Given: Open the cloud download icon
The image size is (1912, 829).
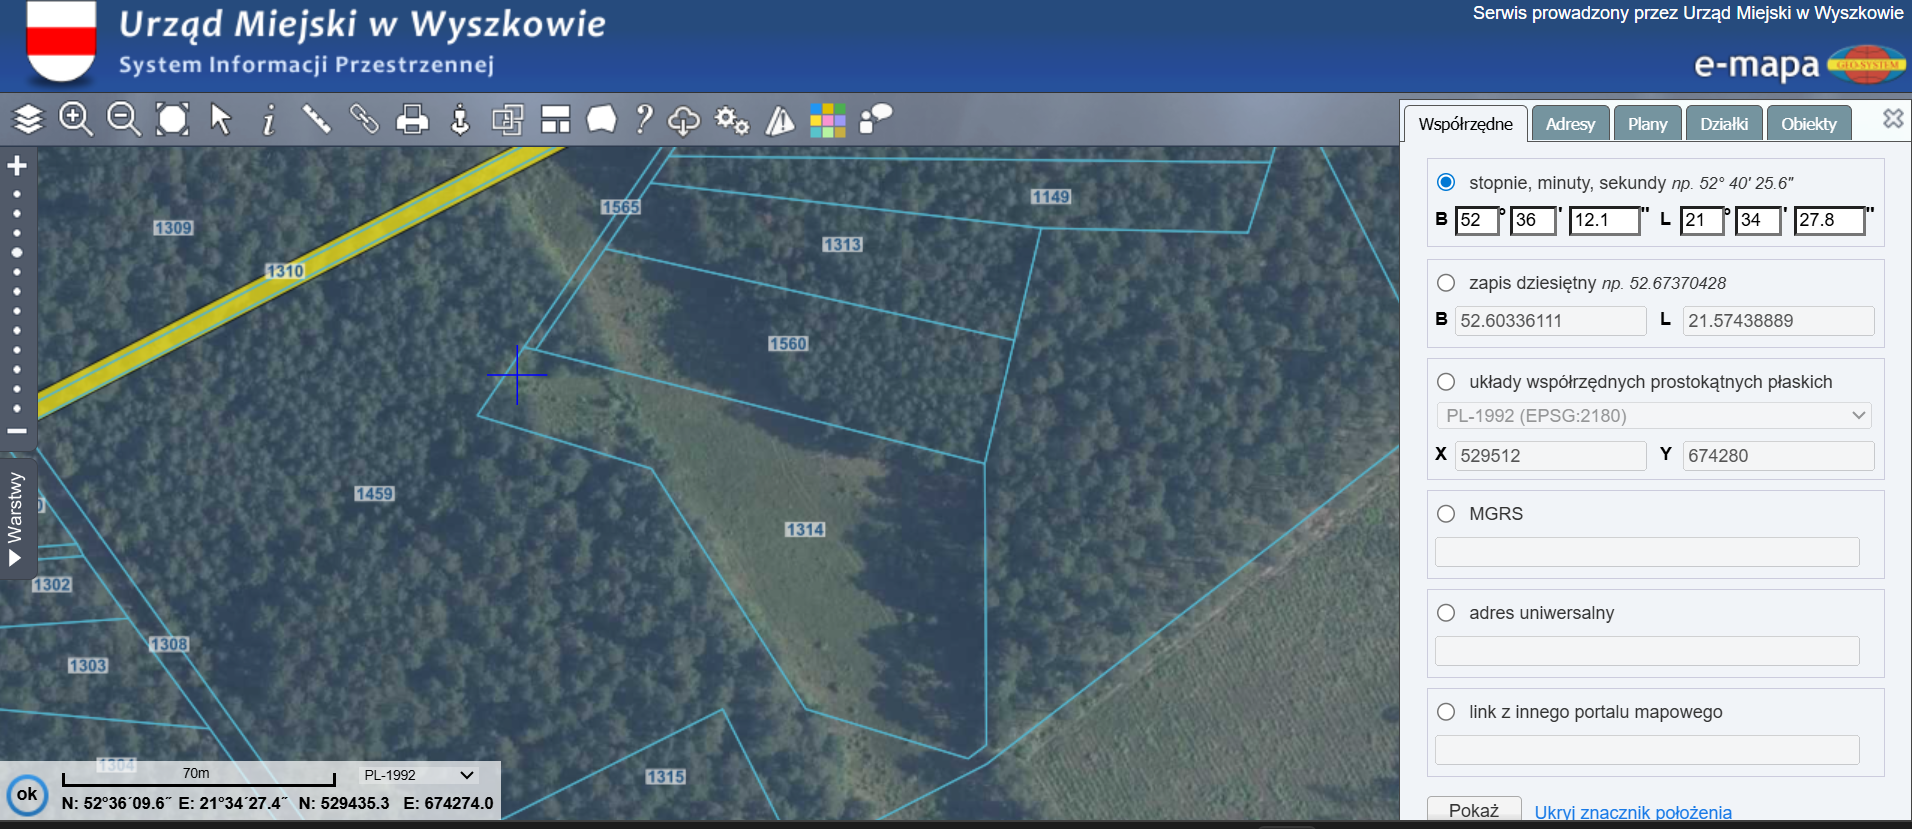Looking at the screenshot, I should pyautogui.click(x=684, y=120).
